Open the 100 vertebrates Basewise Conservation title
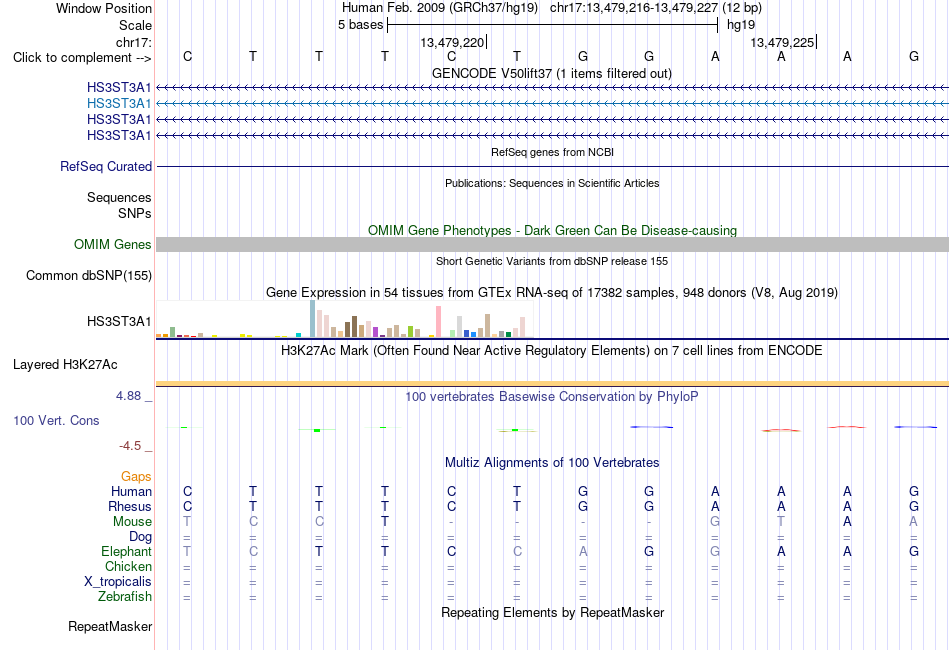950x650 pixels. click(x=551, y=397)
